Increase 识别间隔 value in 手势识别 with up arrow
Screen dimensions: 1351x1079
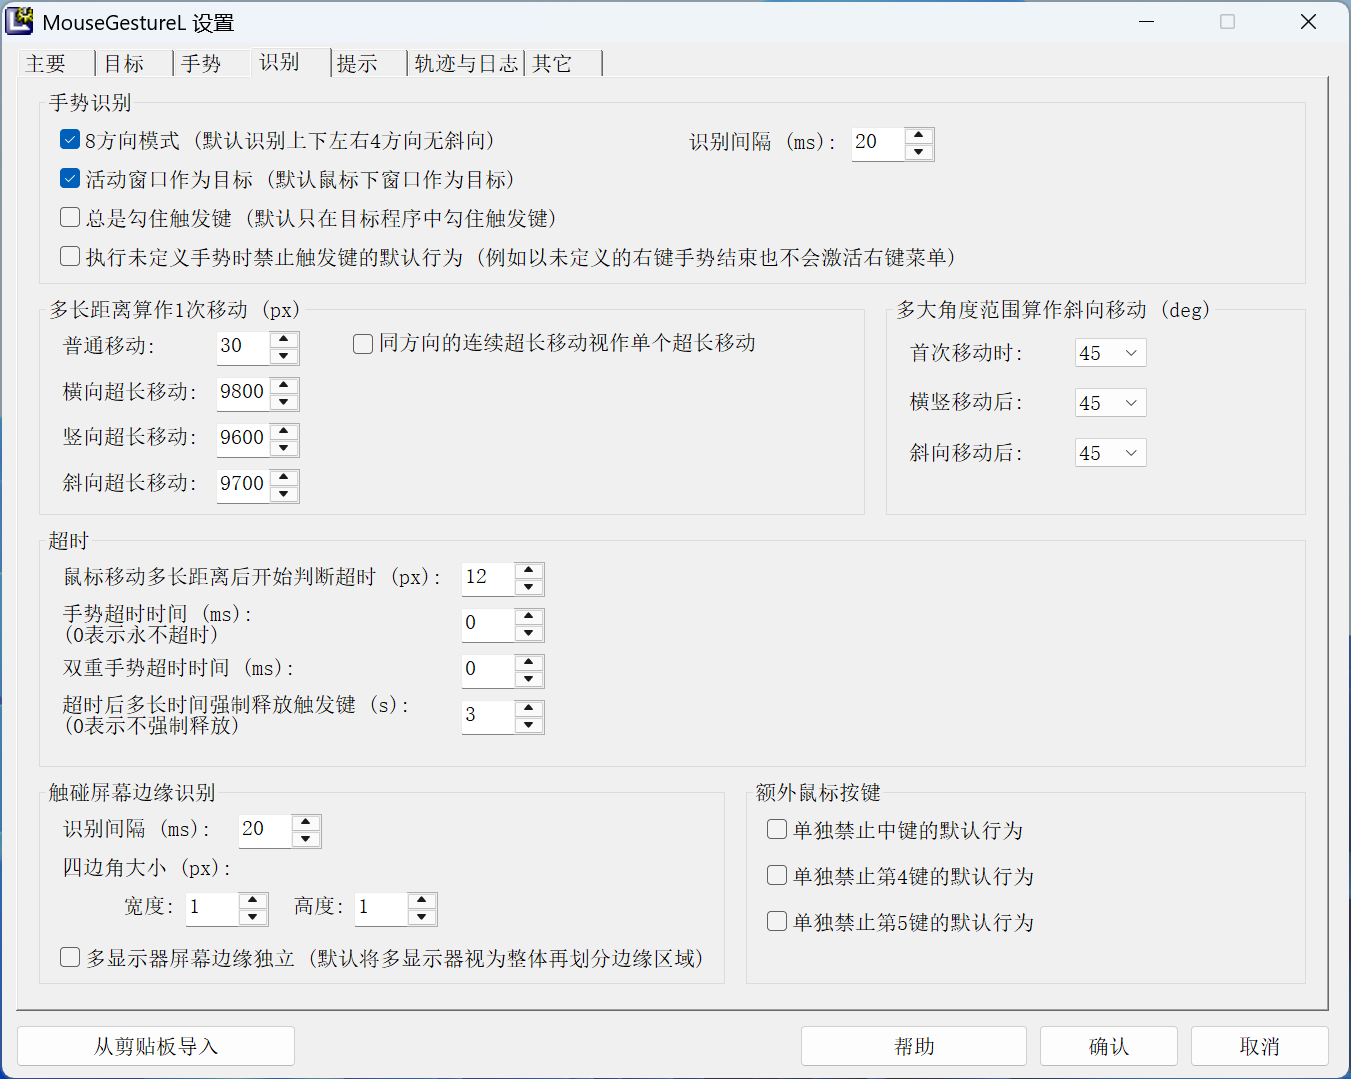click(x=919, y=135)
